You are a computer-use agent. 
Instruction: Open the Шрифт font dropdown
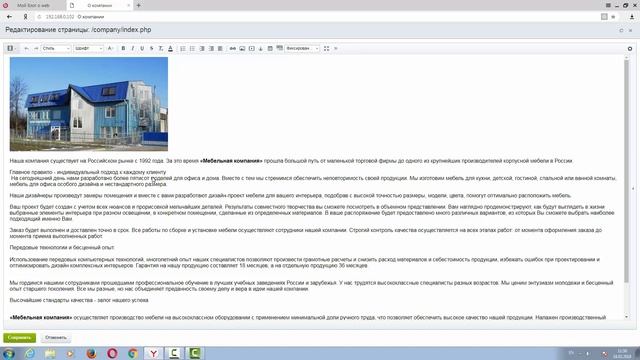(89, 49)
